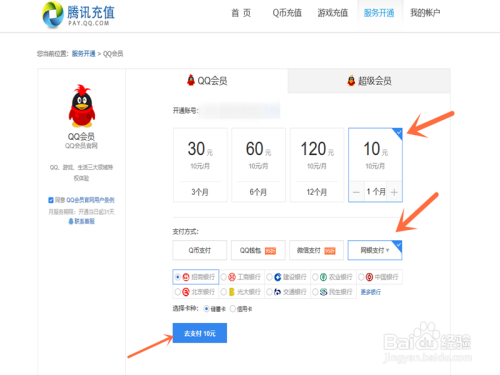Go to 首页 in top navigation
The width and height of the screenshot is (500, 375).
[x=241, y=13]
